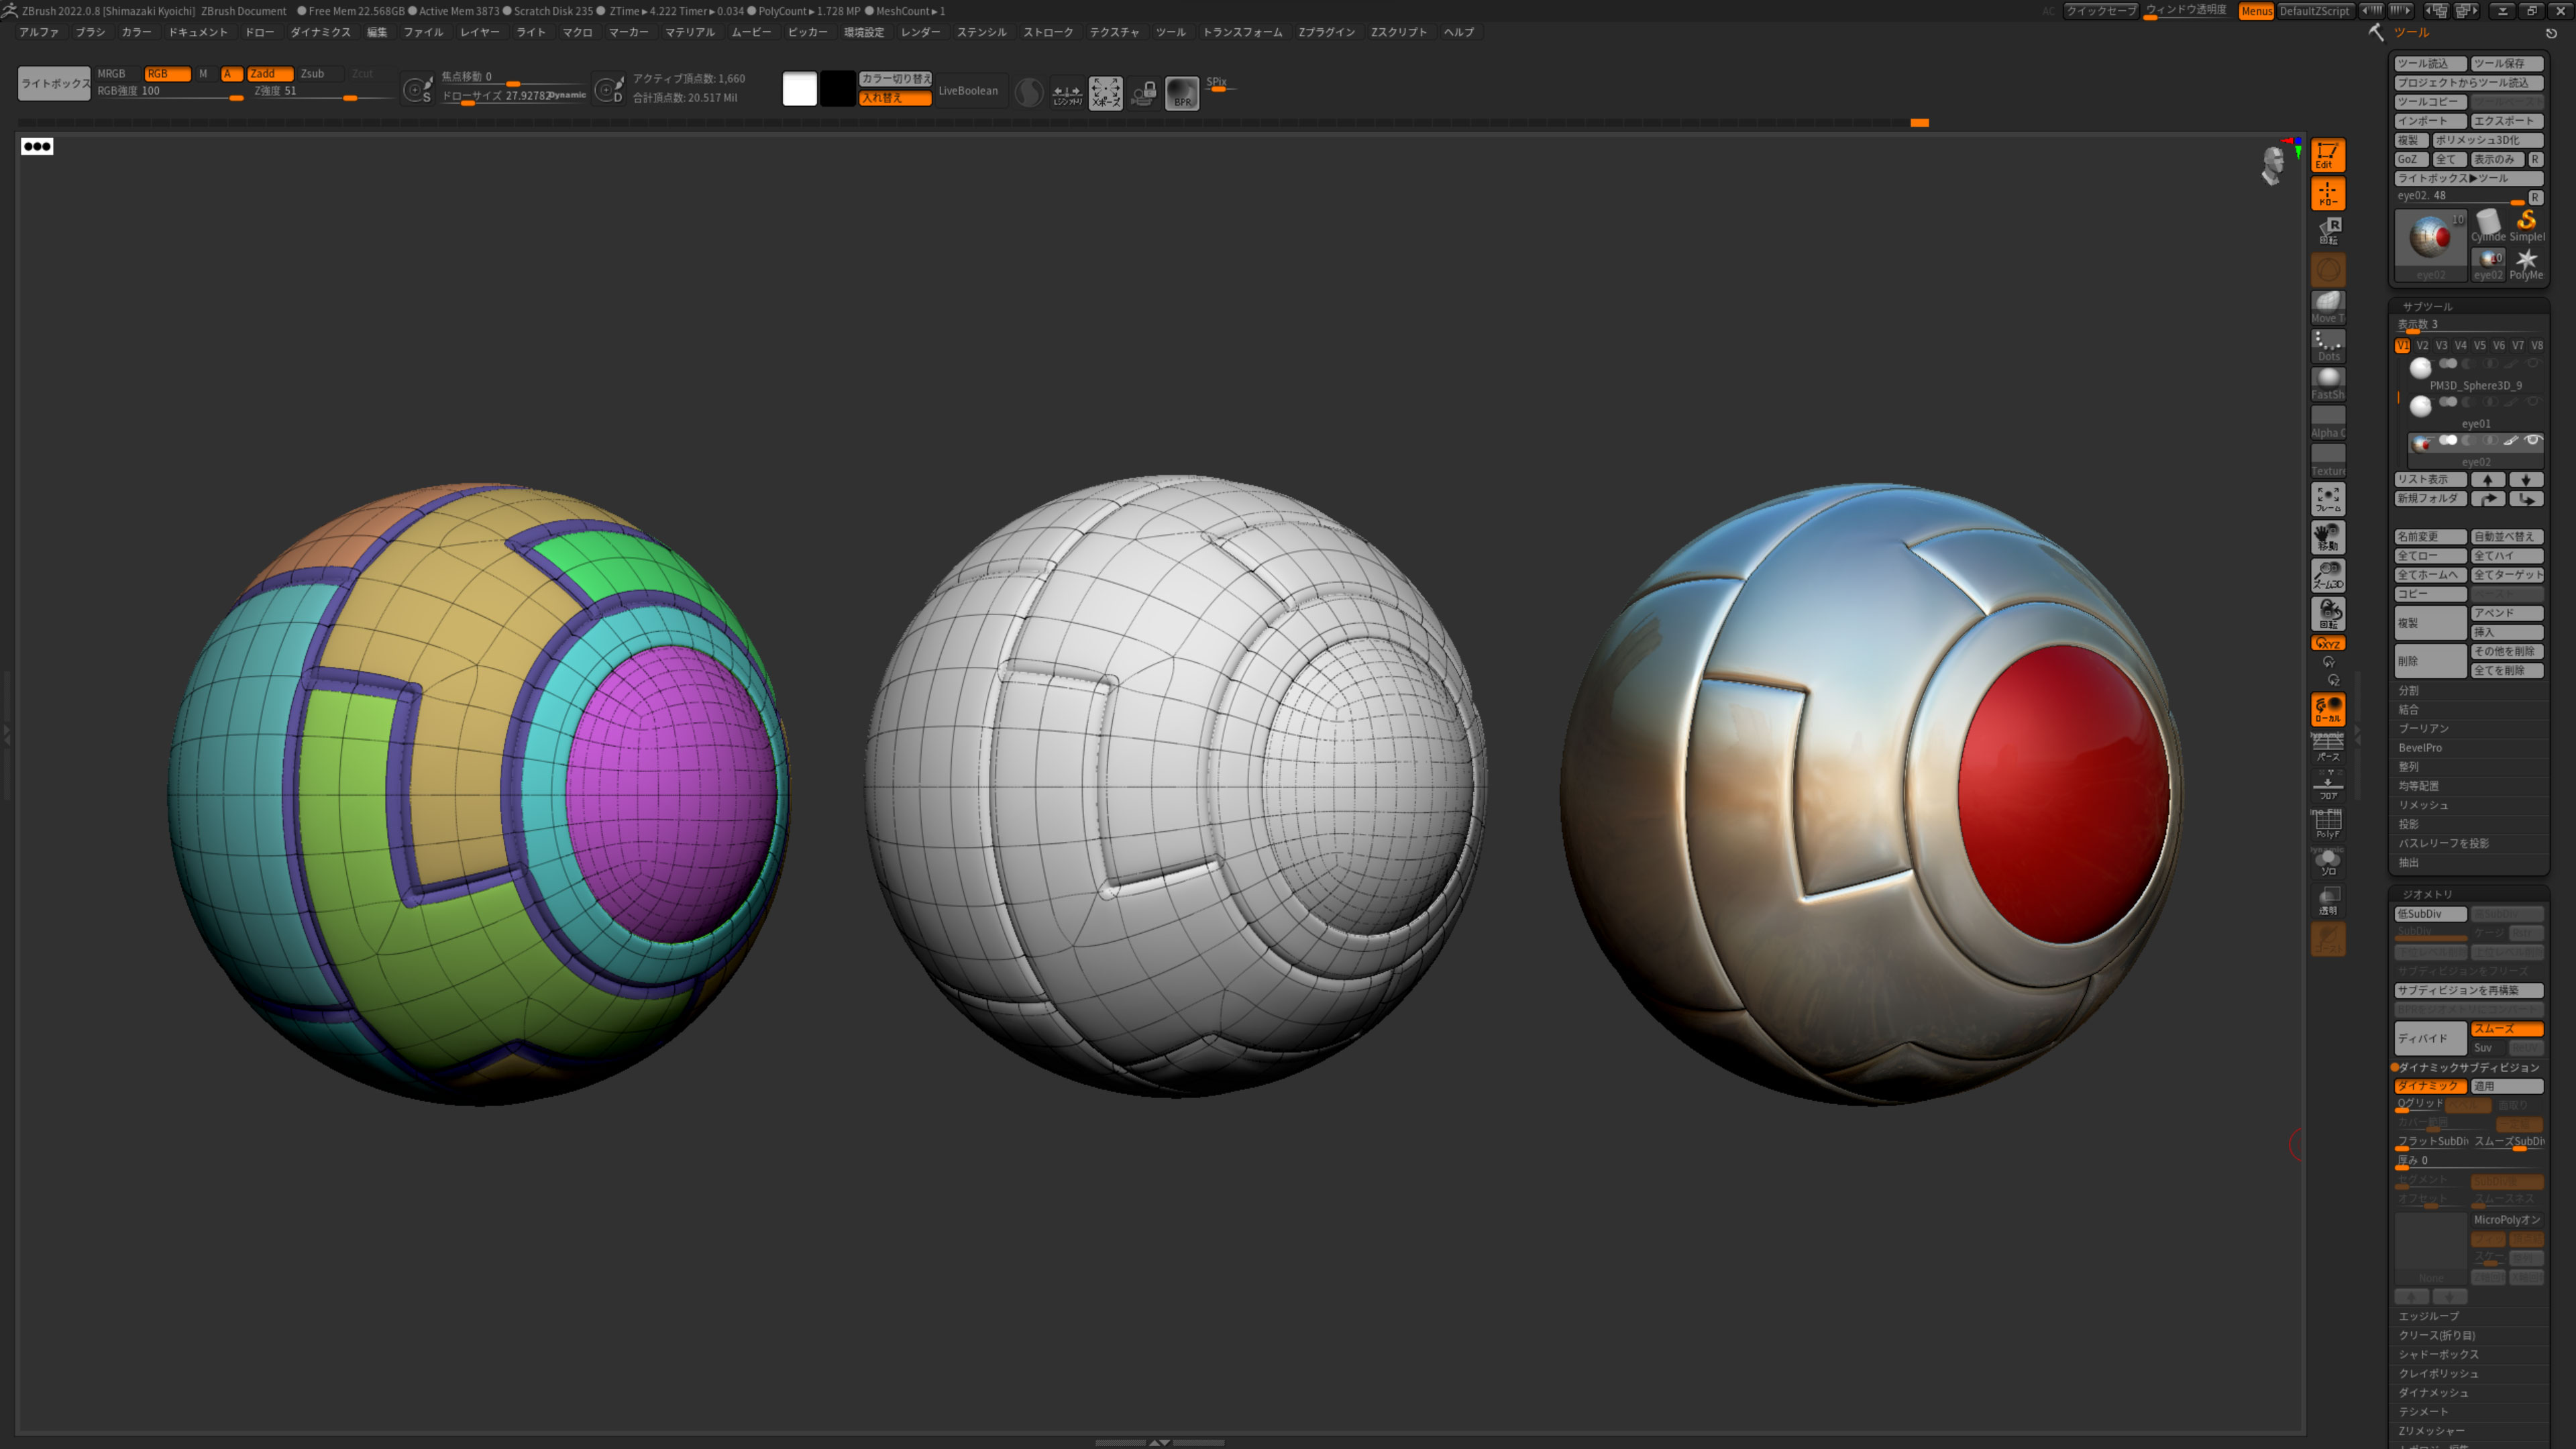Open the ZPlugin menu
2576x1449 pixels.
[x=1326, y=32]
